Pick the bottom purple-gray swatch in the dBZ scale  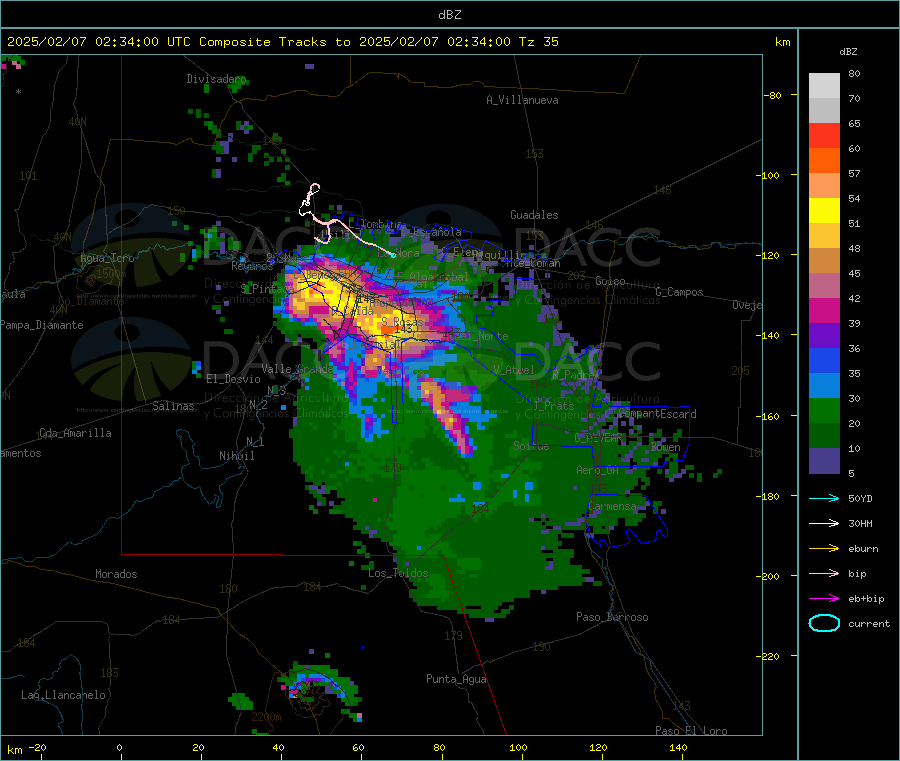point(824,461)
